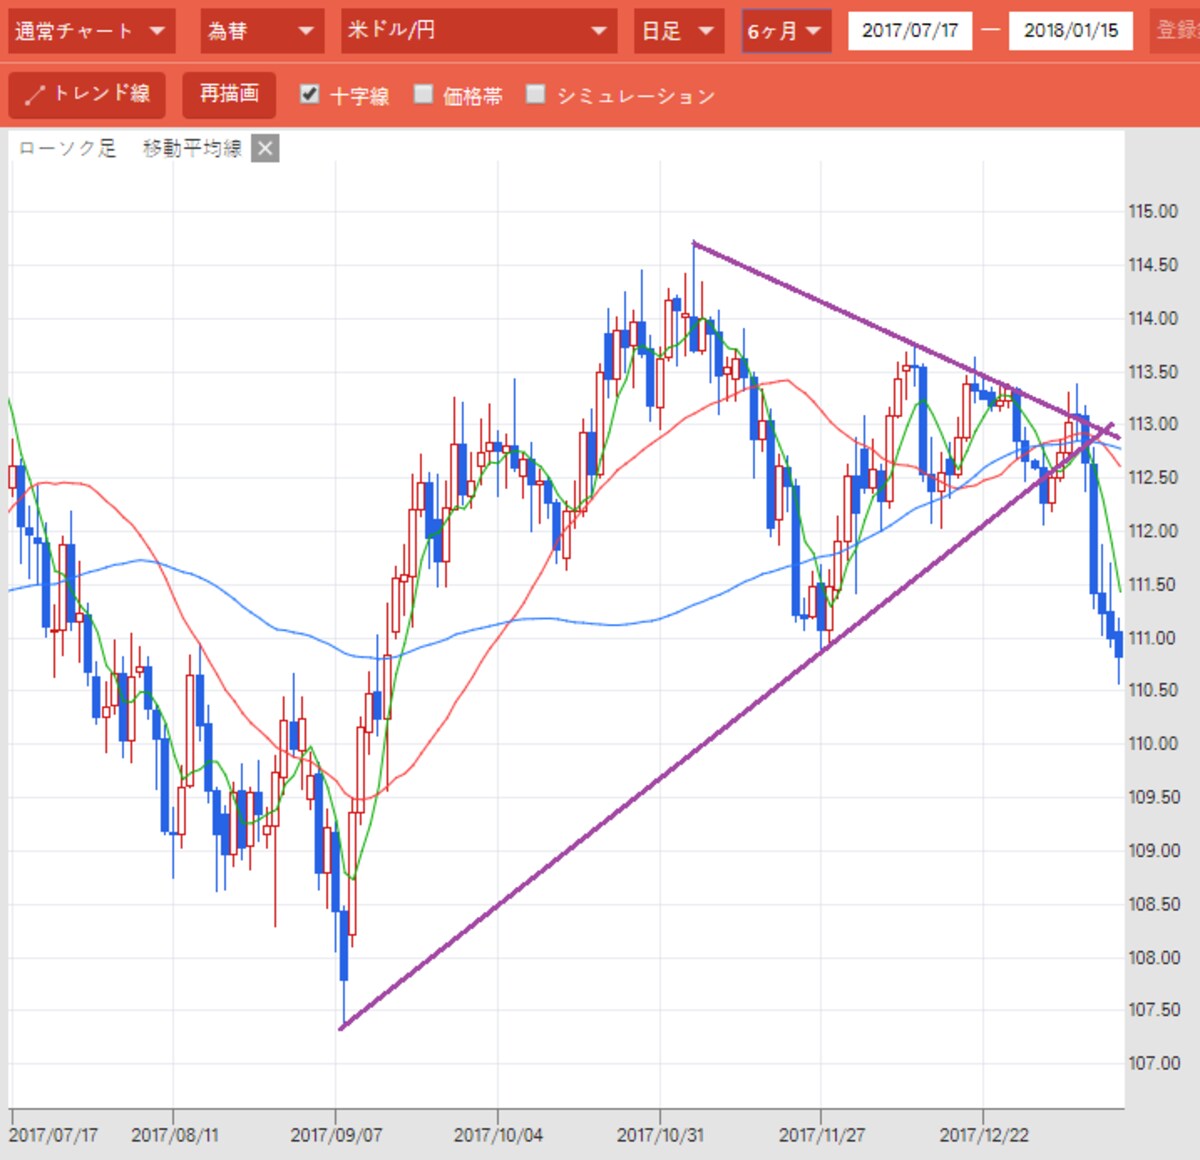Screen dimensions: 1200x1160
Task: Enable the 価格帯 checkbox
Action: click(424, 94)
